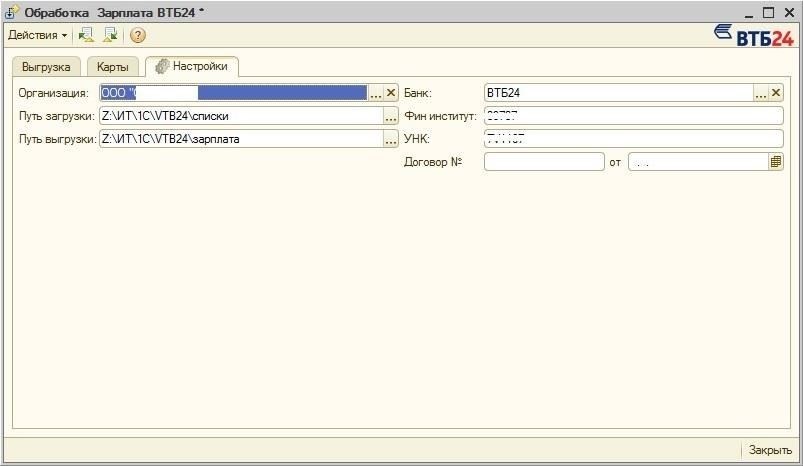
Task: Open the calendar picker for contract date
Action: tap(776, 162)
